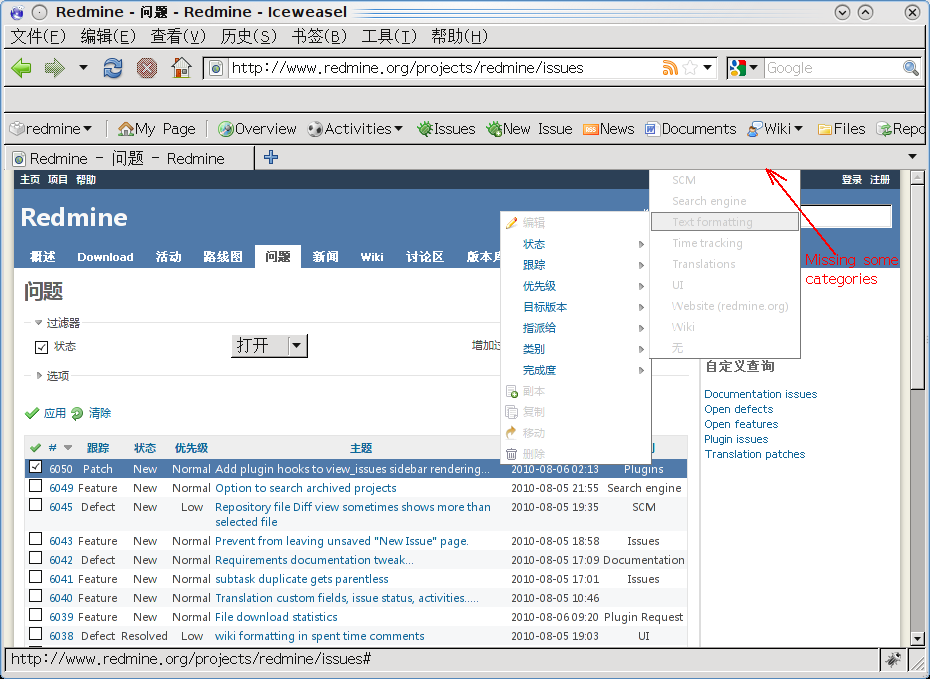Screen dimensions: 930x679
Task: Open the Overview bookmark
Action: 257,129
